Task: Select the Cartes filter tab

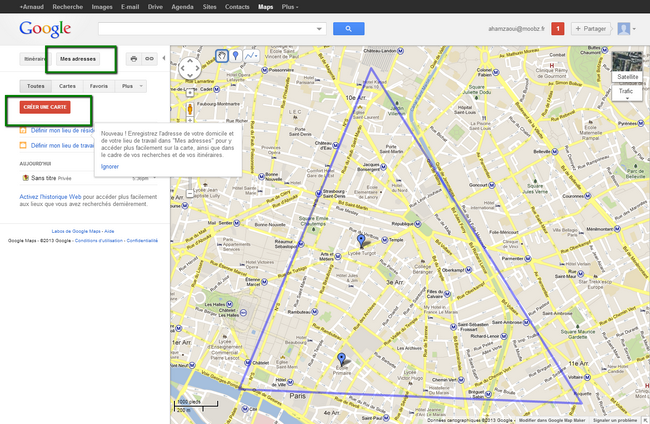Action: [x=67, y=86]
